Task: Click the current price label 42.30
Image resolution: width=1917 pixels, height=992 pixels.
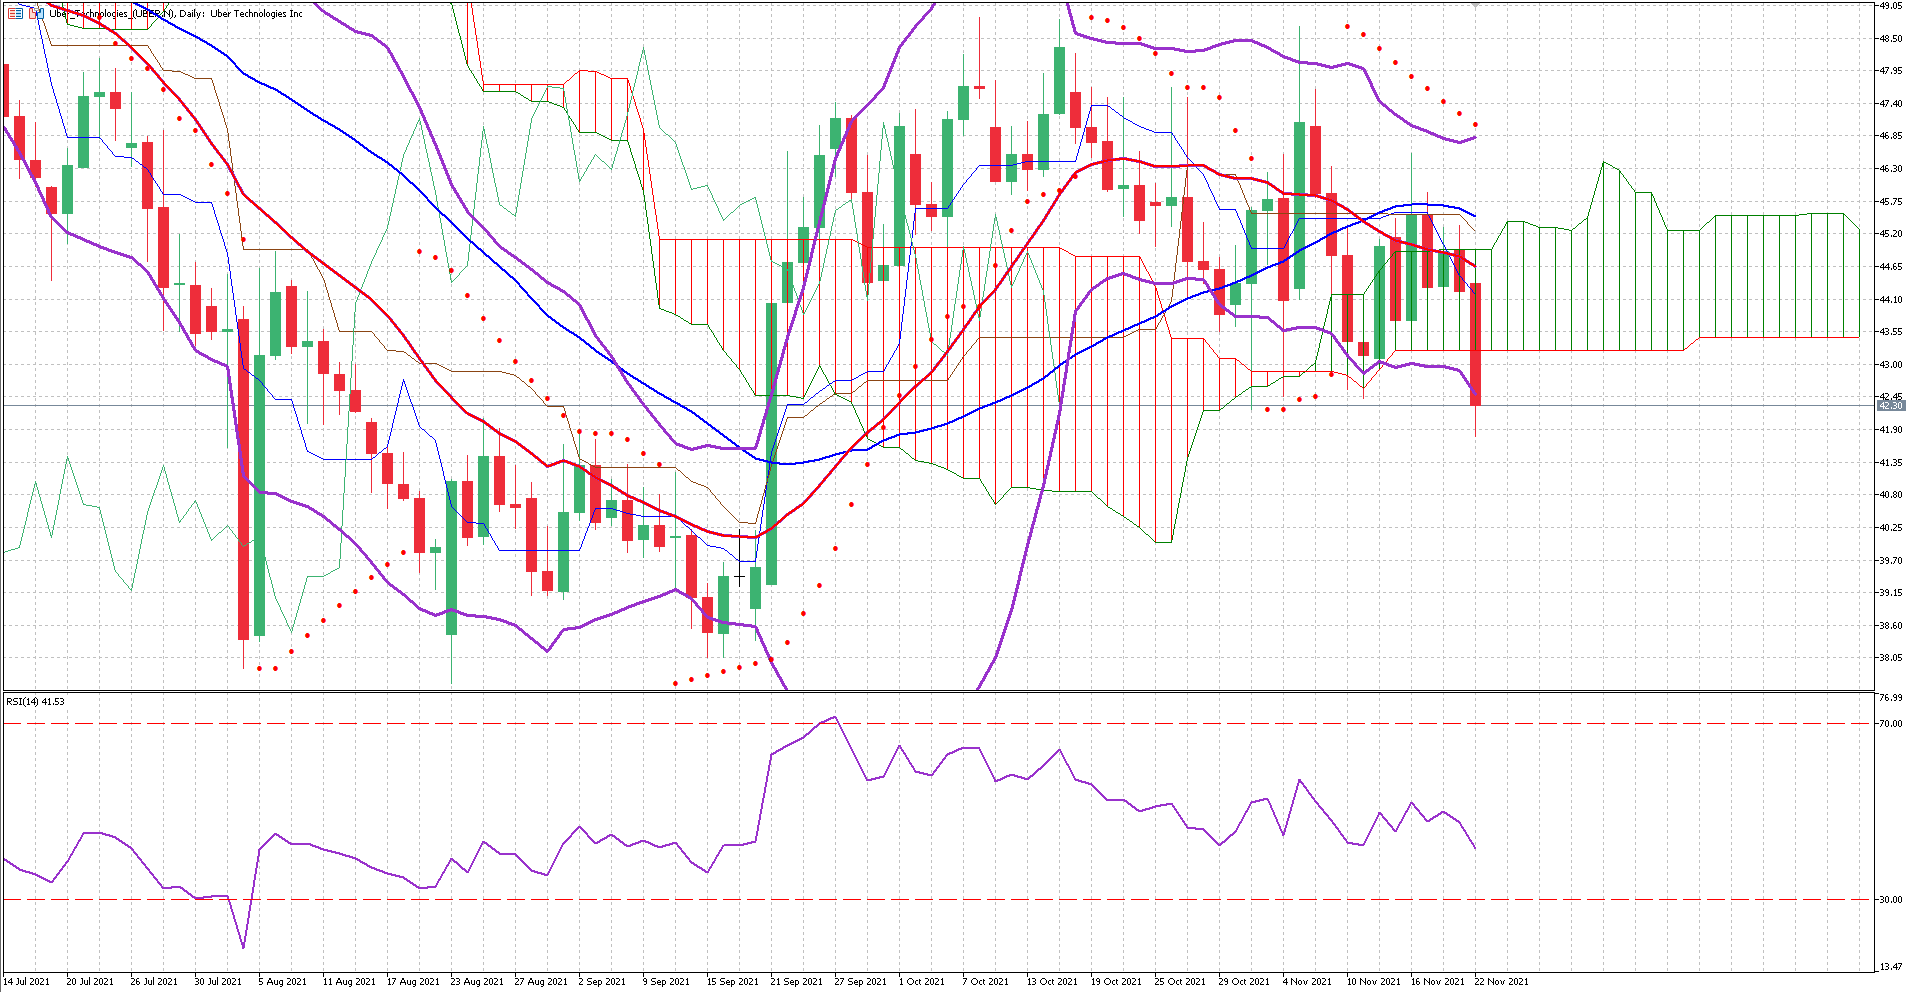Action: pos(1891,405)
